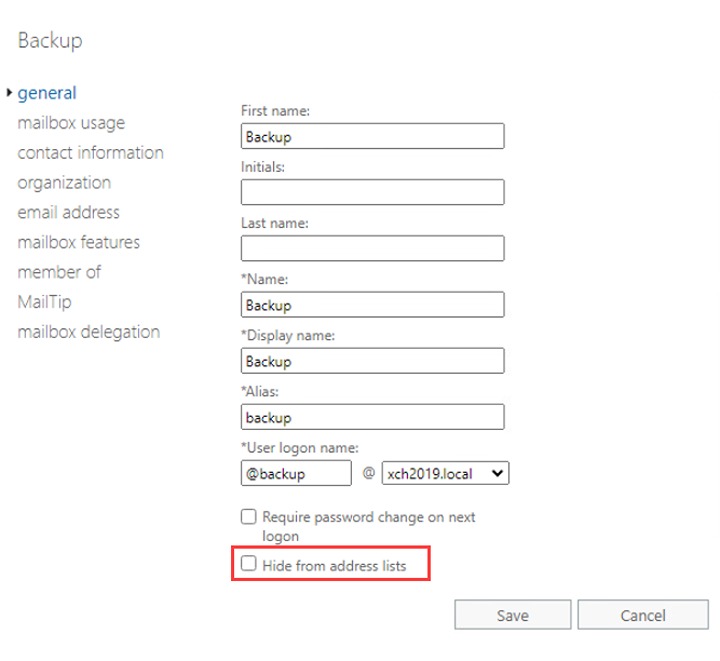Select the general section

click(x=47, y=93)
